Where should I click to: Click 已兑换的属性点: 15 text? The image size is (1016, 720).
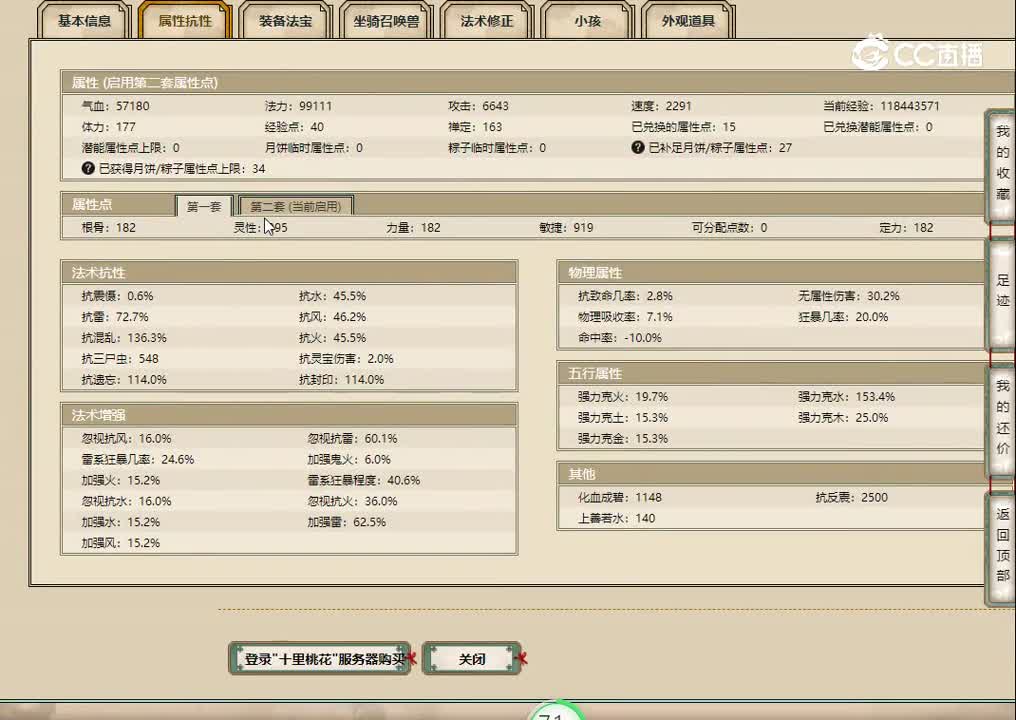pos(684,126)
